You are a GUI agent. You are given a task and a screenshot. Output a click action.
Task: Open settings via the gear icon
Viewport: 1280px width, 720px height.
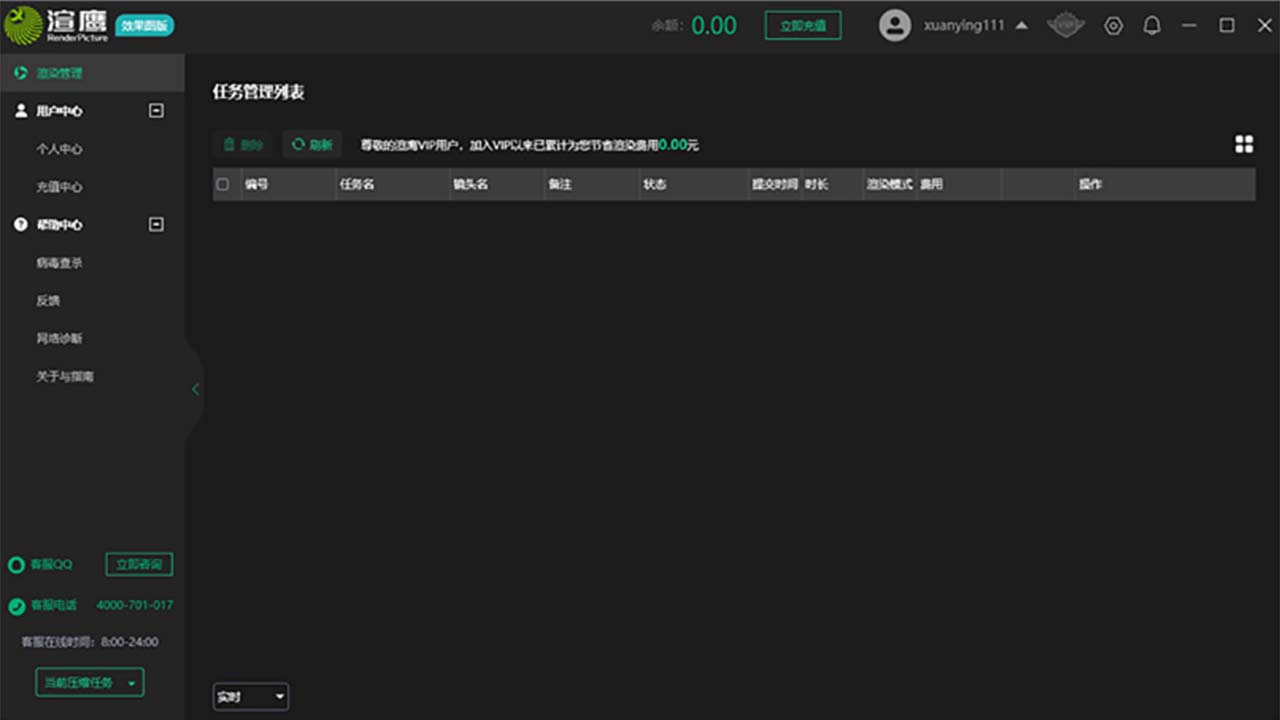1113,26
